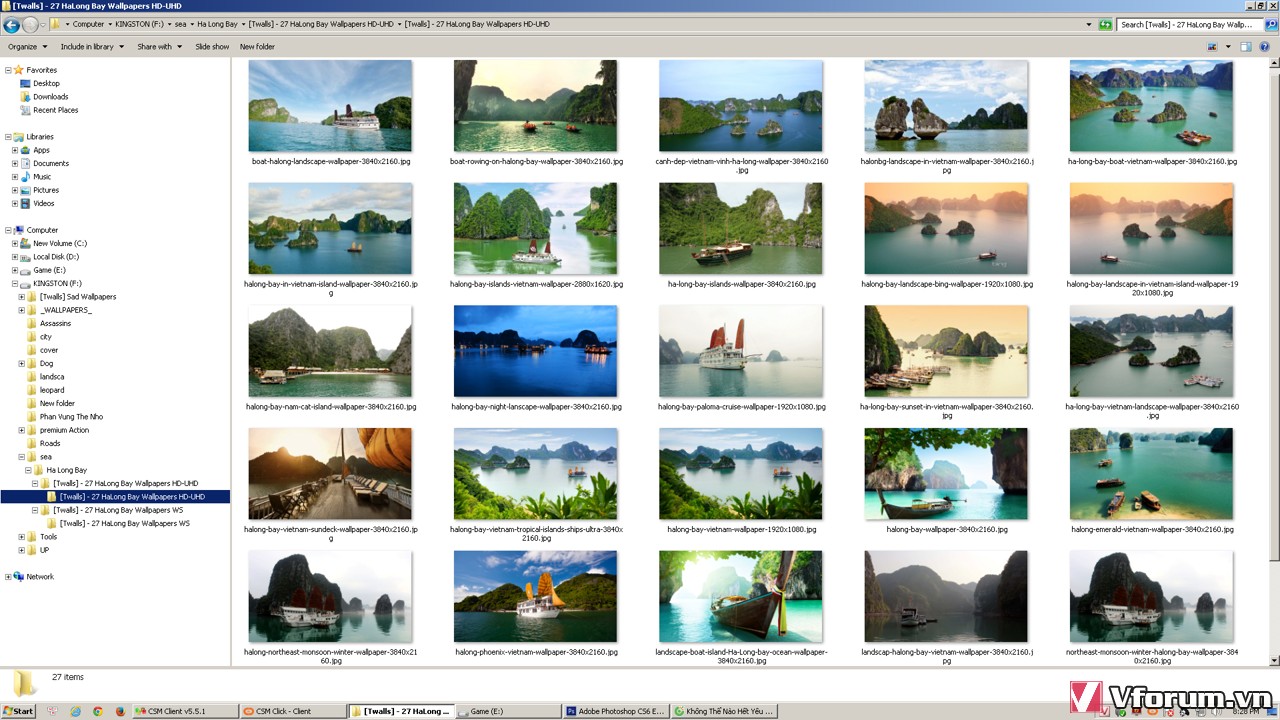Select the Pictures library
Image resolution: width=1280 pixels, height=720 pixels.
[45, 190]
